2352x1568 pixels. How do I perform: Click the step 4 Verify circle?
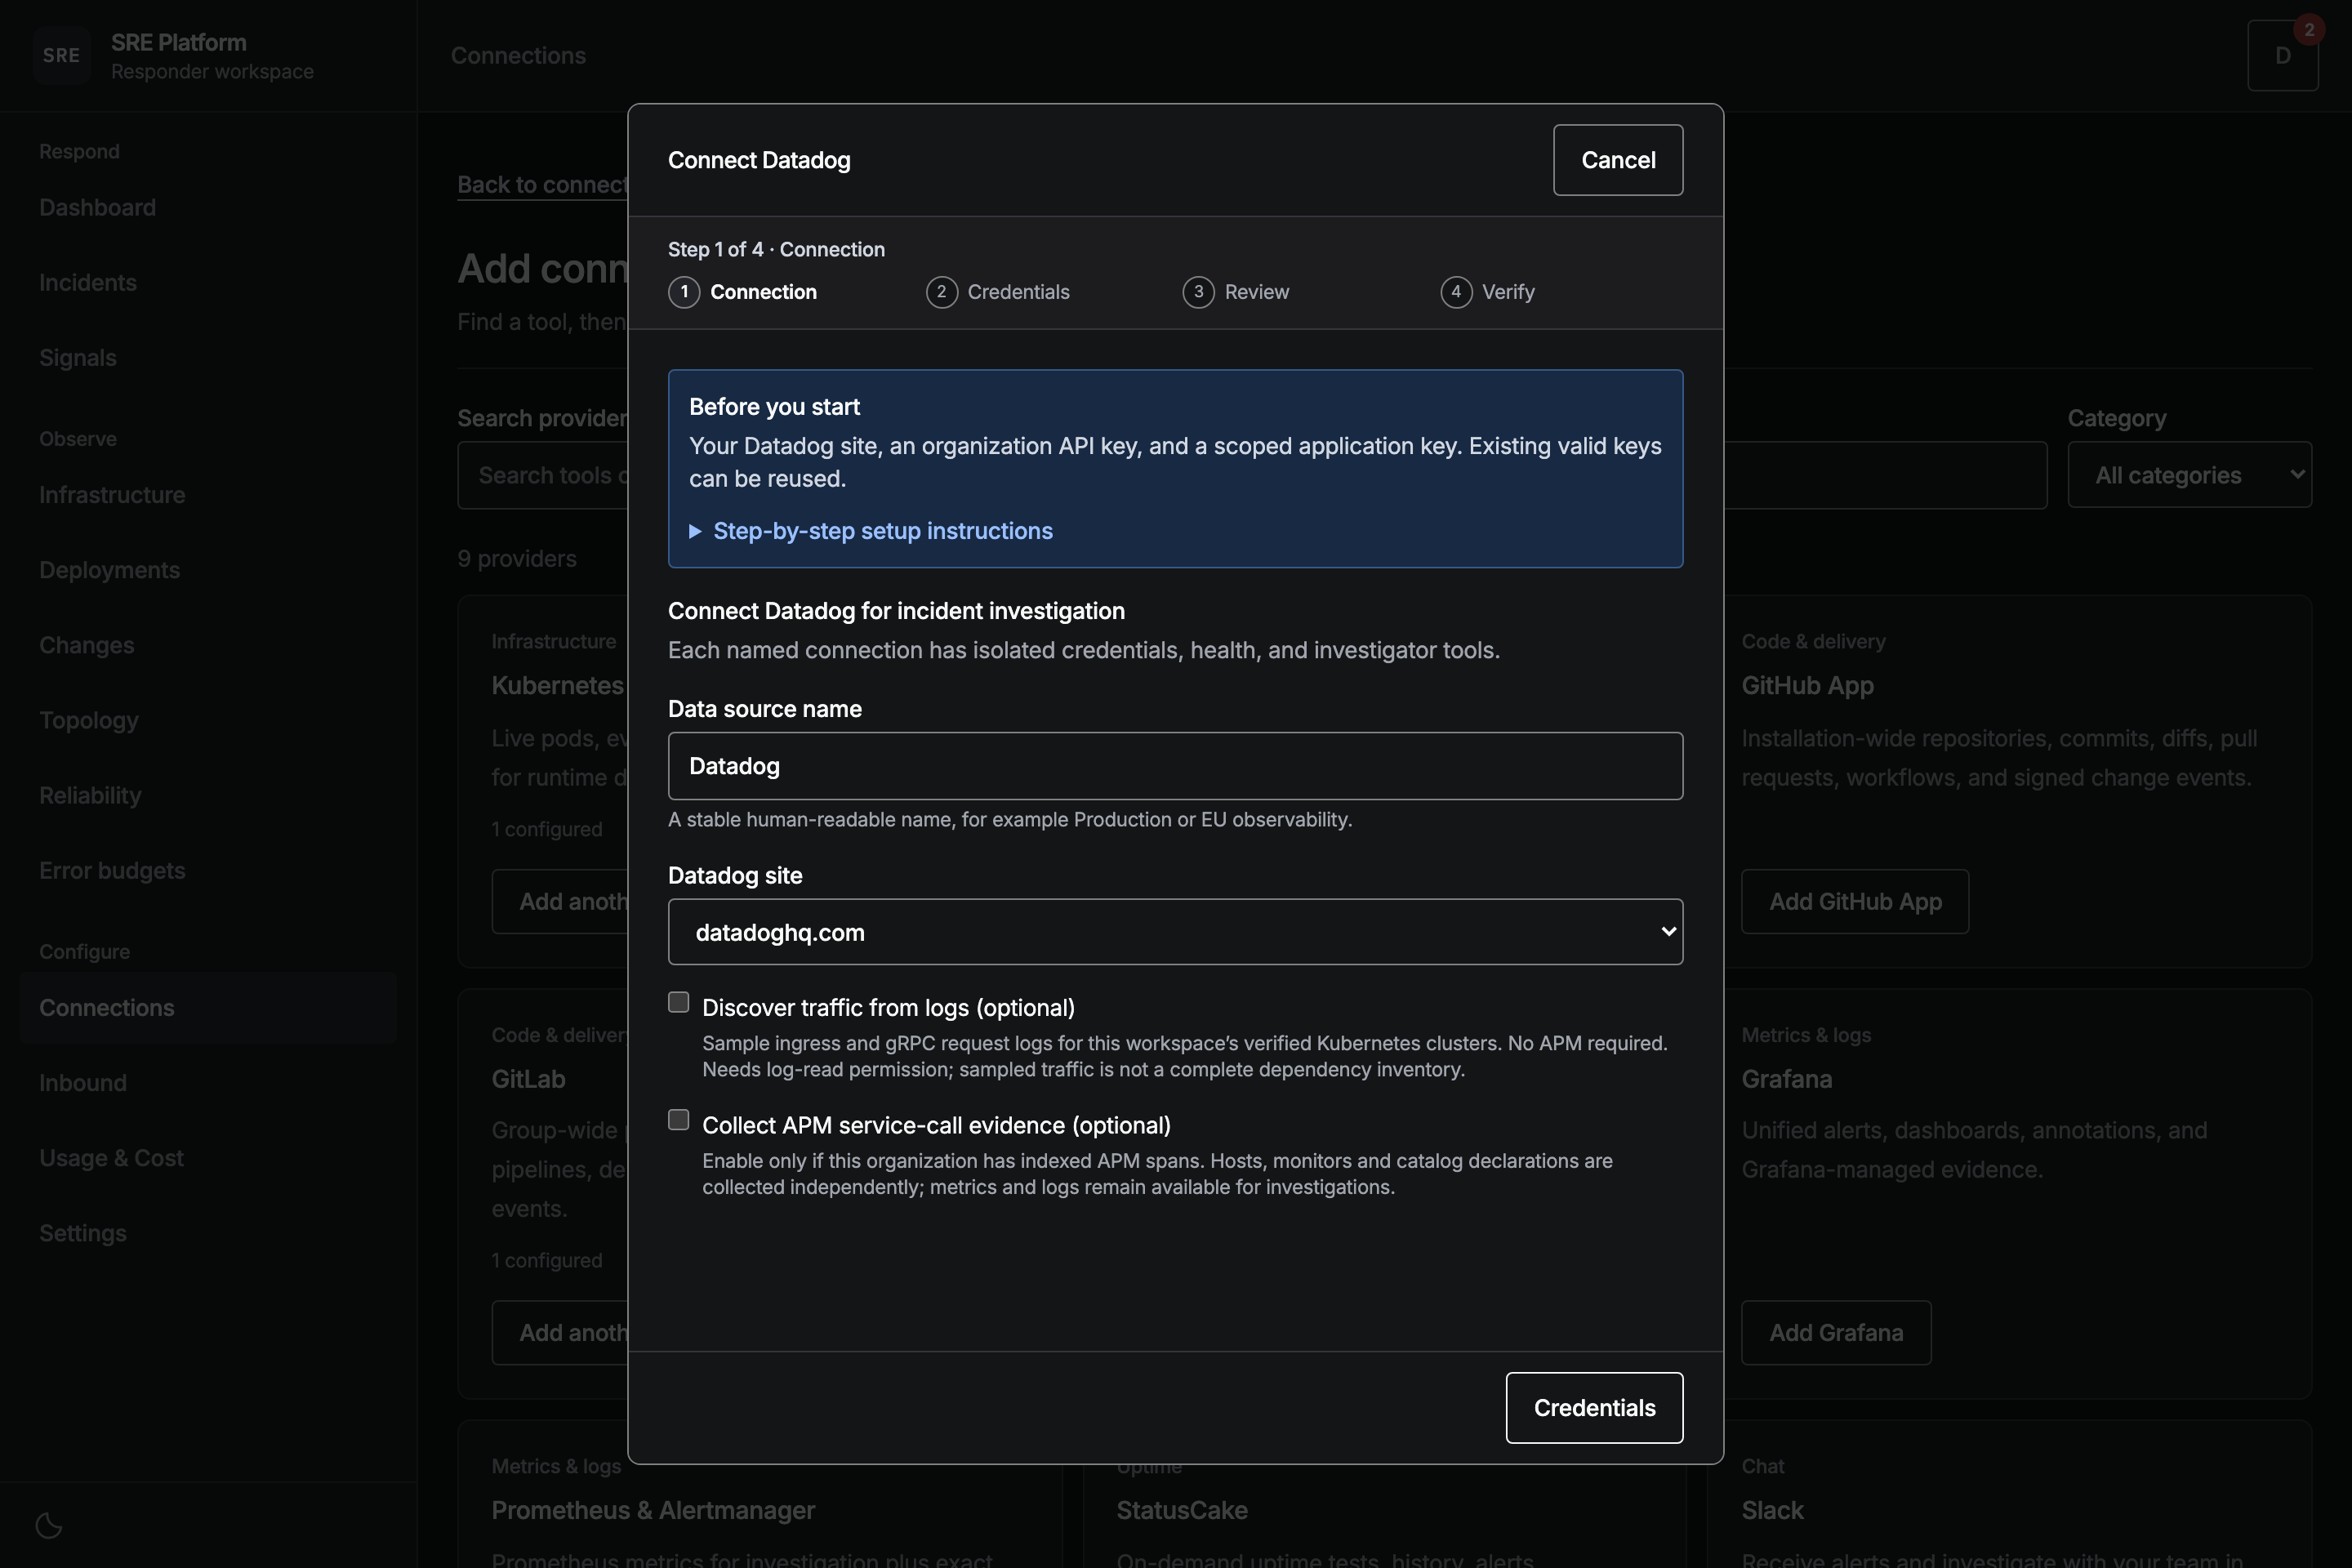coord(1456,292)
